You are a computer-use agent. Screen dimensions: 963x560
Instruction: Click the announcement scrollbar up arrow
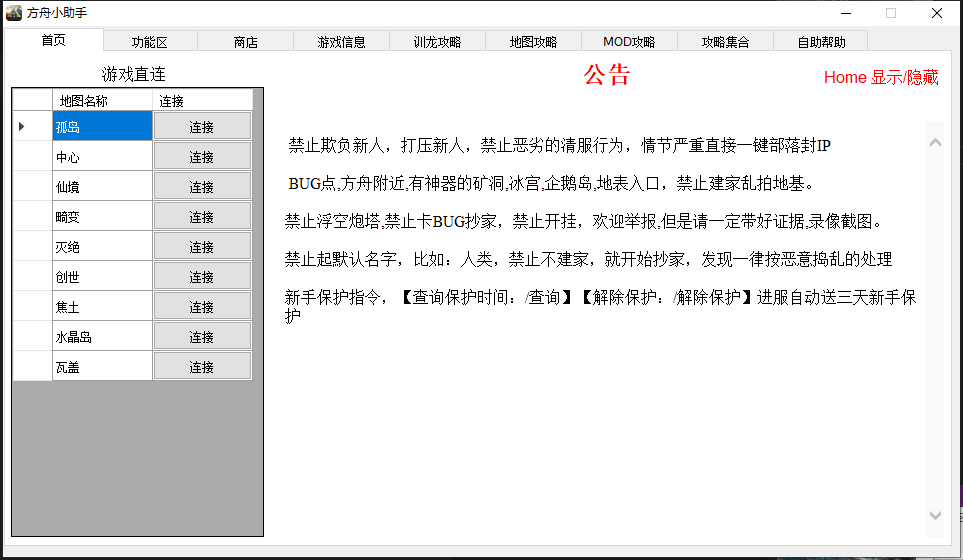coord(935,143)
